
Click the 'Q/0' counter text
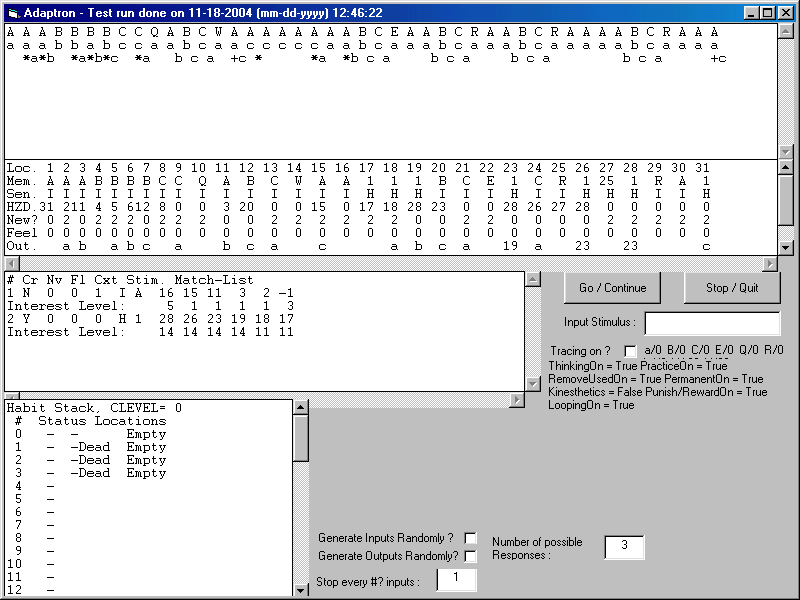click(749, 350)
